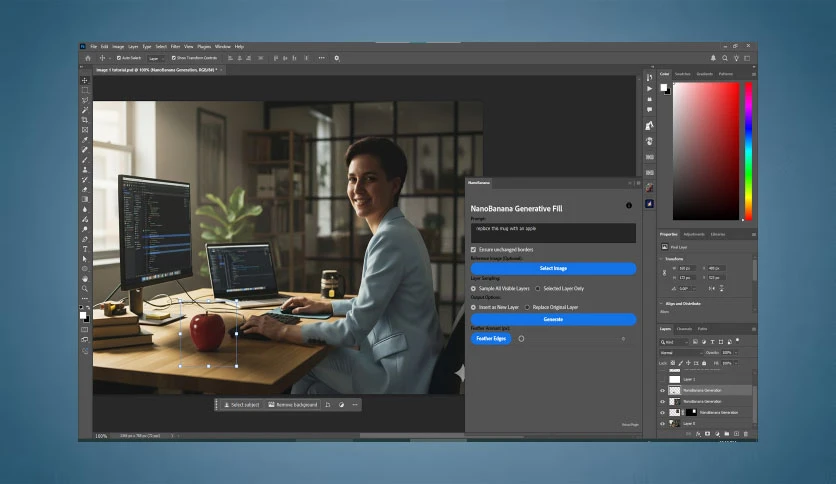Viewport: 836px width, 484px height.
Task: Select Insert as New Layer option
Action: [473, 307]
